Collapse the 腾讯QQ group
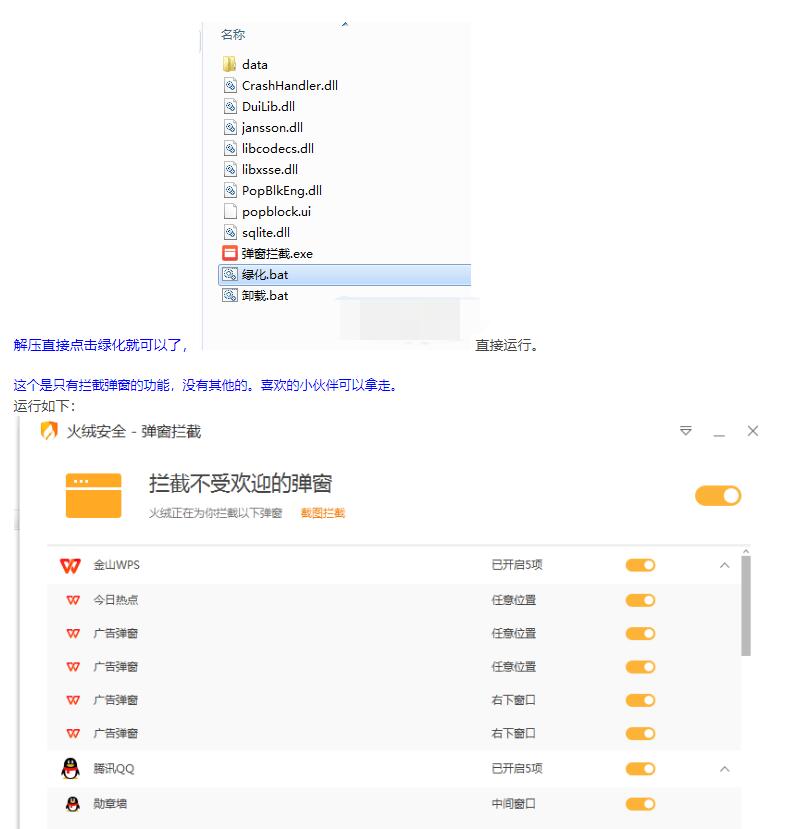Viewport: 788px width, 829px height. (725, 769)
